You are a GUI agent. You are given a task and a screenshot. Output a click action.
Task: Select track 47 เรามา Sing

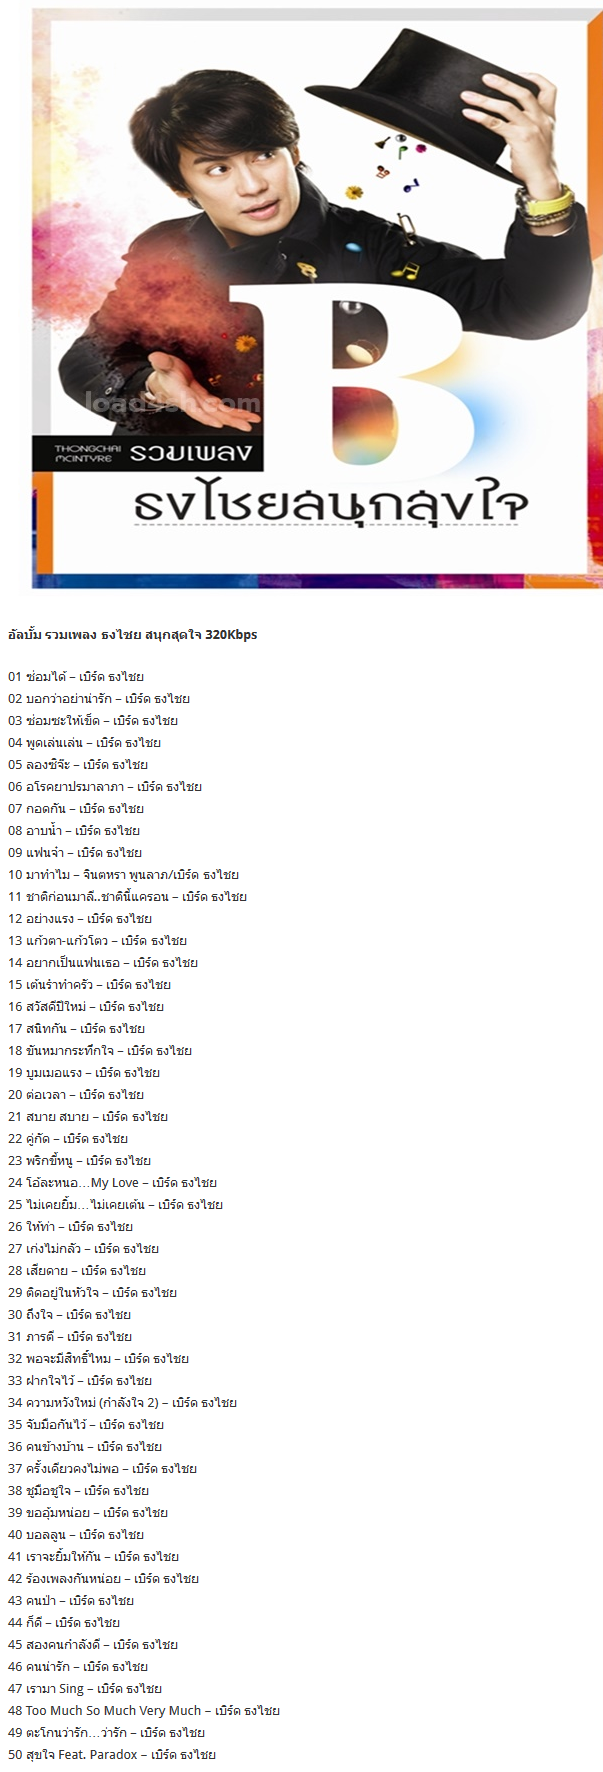pos(85,1689)
